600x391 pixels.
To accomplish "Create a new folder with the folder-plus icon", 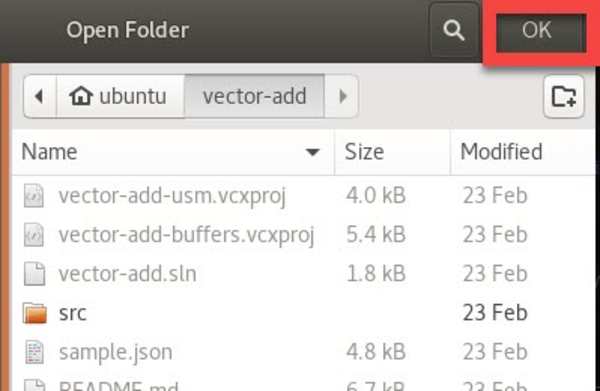I will (564, 96).
